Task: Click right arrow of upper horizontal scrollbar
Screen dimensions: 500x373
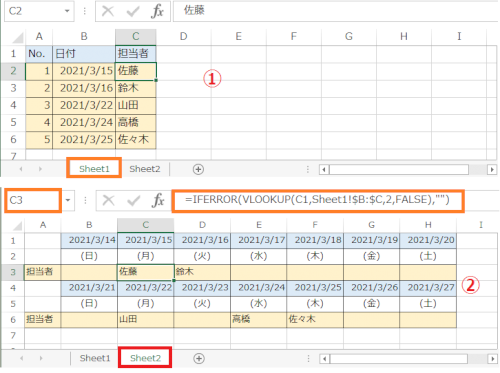Action: coord(492,170)
